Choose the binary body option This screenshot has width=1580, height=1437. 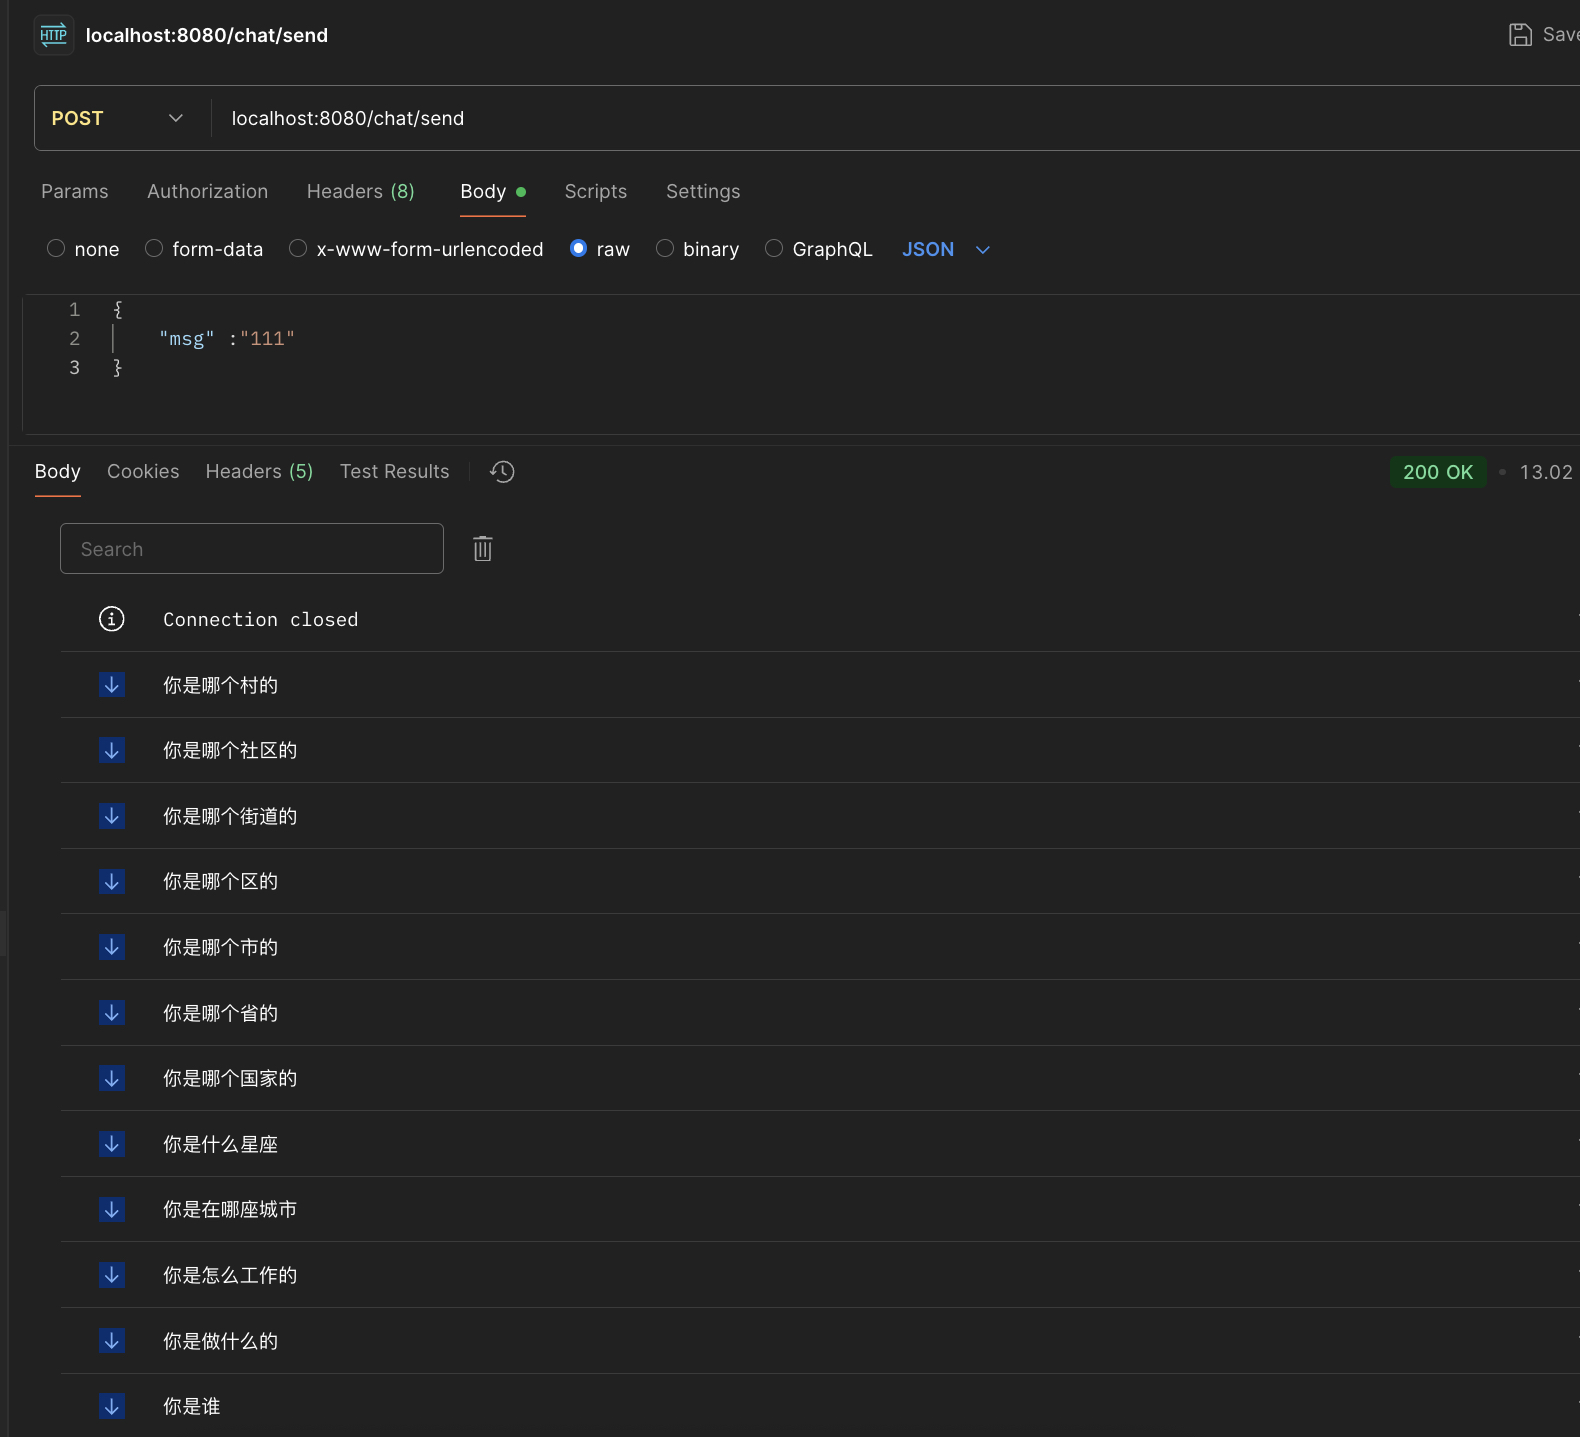(x=665, y=249)
